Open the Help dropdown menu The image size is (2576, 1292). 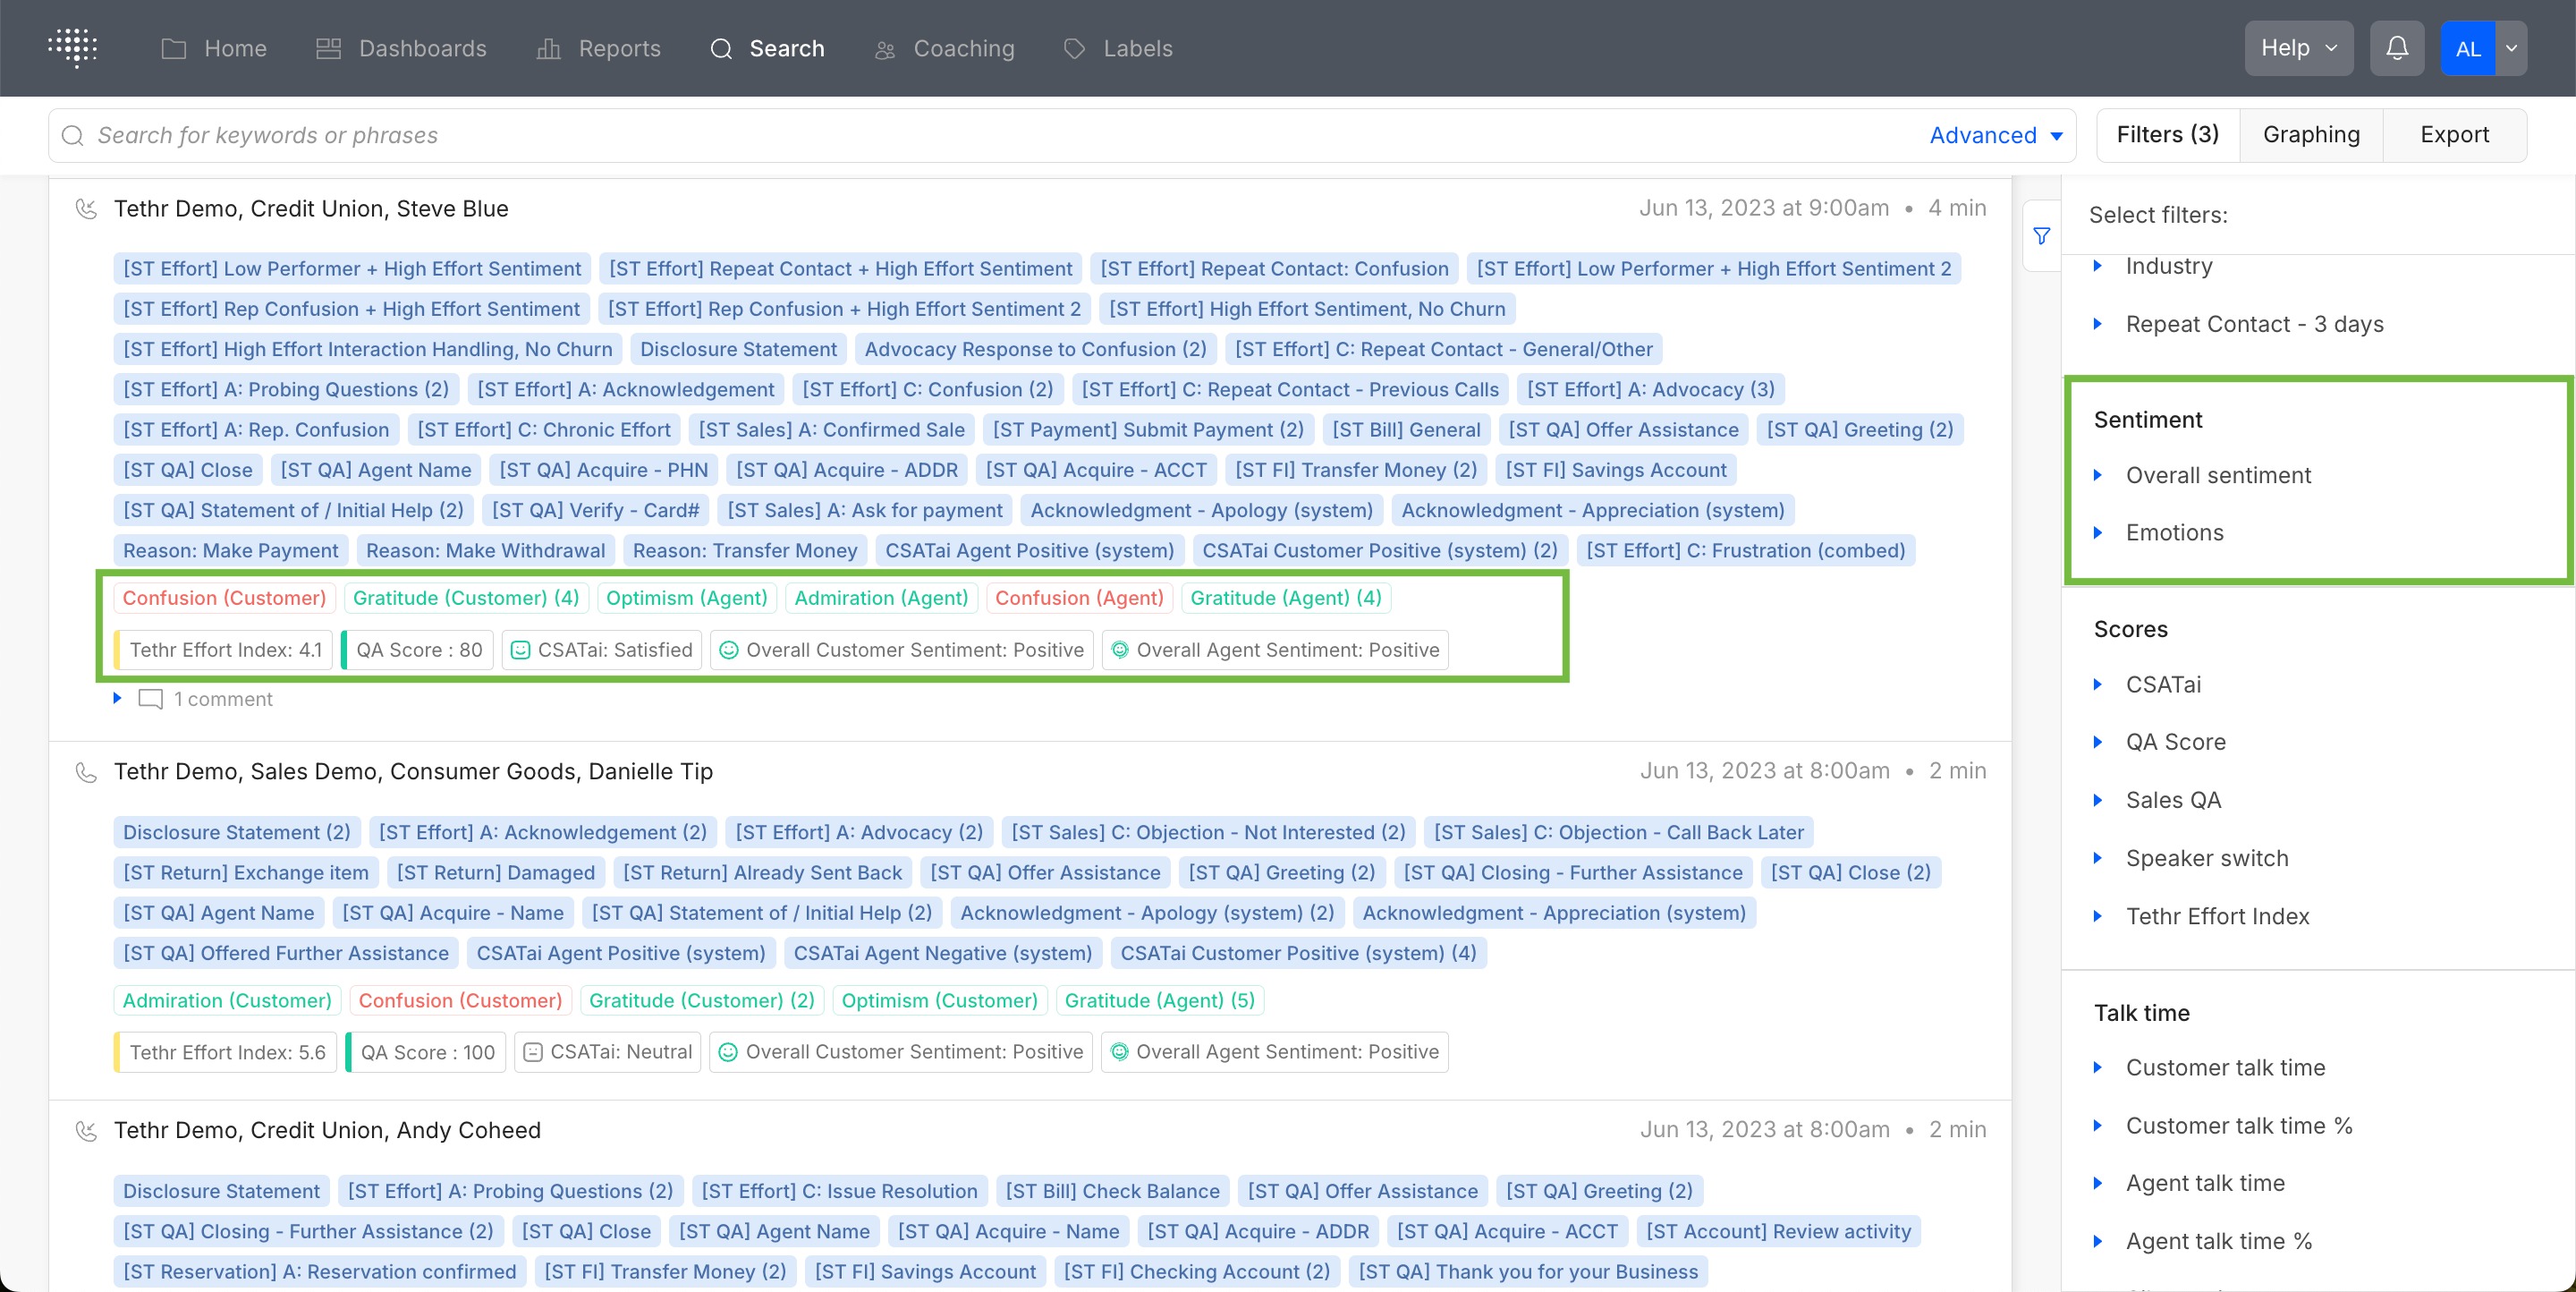click(2298, 48)
